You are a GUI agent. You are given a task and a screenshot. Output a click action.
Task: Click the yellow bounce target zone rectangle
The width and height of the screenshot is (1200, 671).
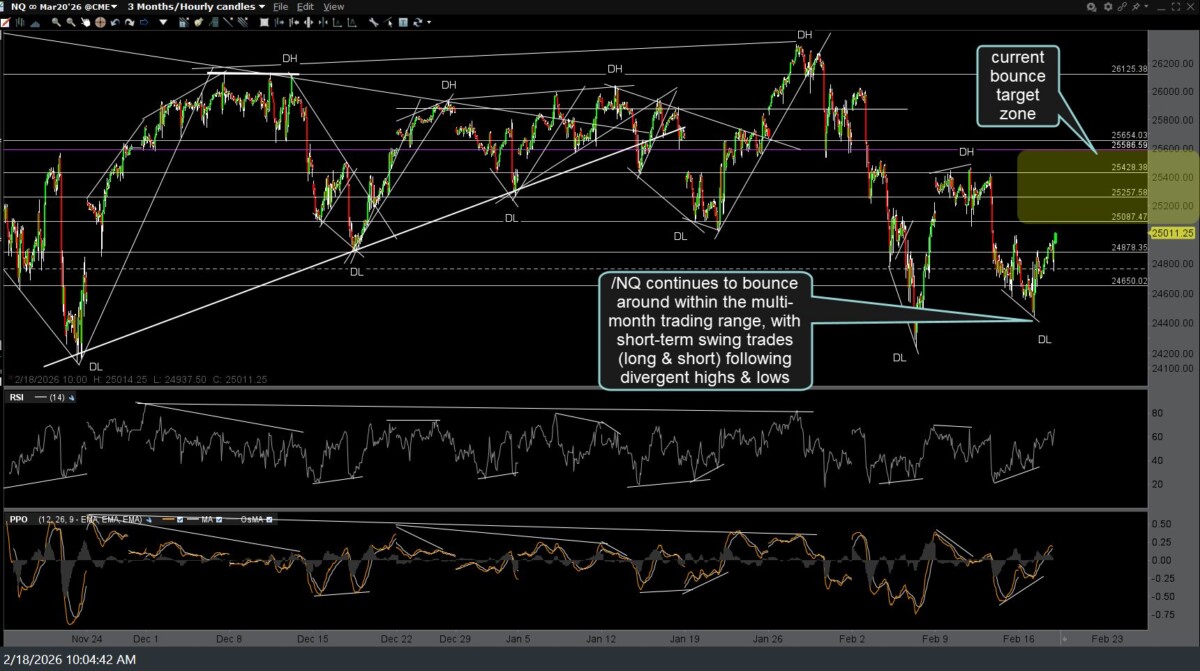pyautogui.click(x=1107, y=186)
